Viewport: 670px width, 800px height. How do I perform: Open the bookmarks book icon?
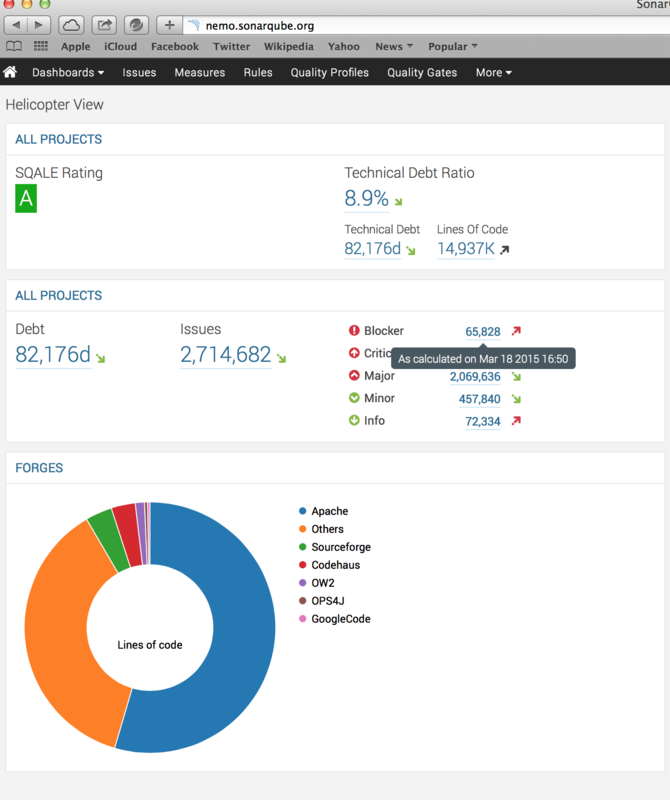point(14,46)
